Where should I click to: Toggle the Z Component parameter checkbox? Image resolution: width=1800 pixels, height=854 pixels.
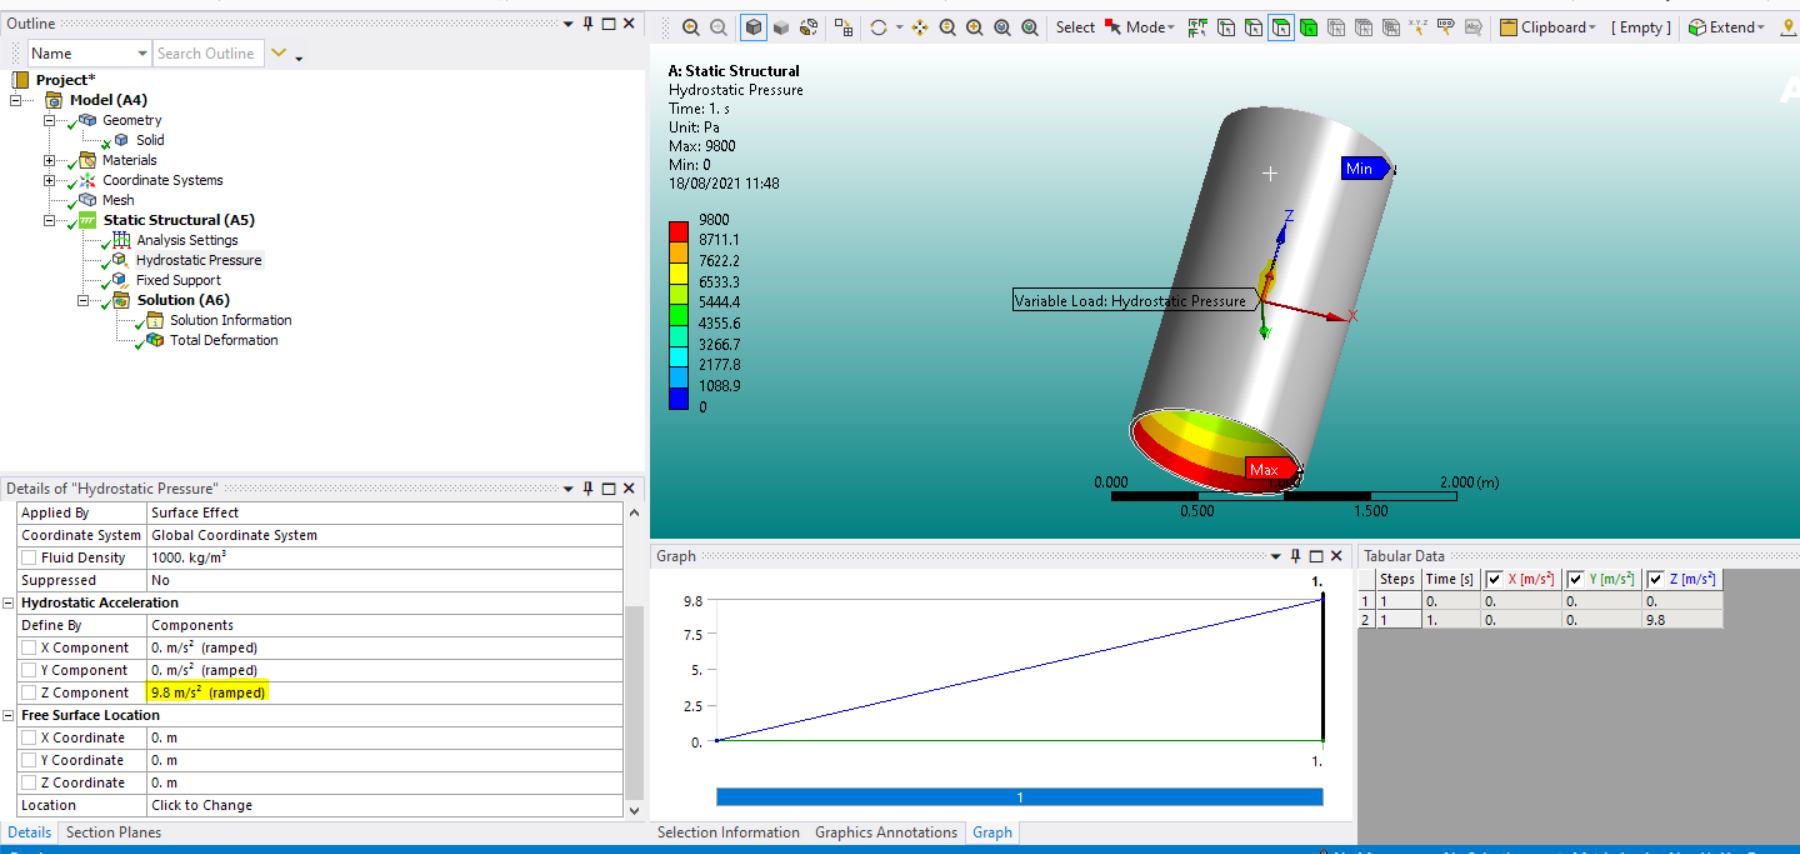click(x=29, y=693)
